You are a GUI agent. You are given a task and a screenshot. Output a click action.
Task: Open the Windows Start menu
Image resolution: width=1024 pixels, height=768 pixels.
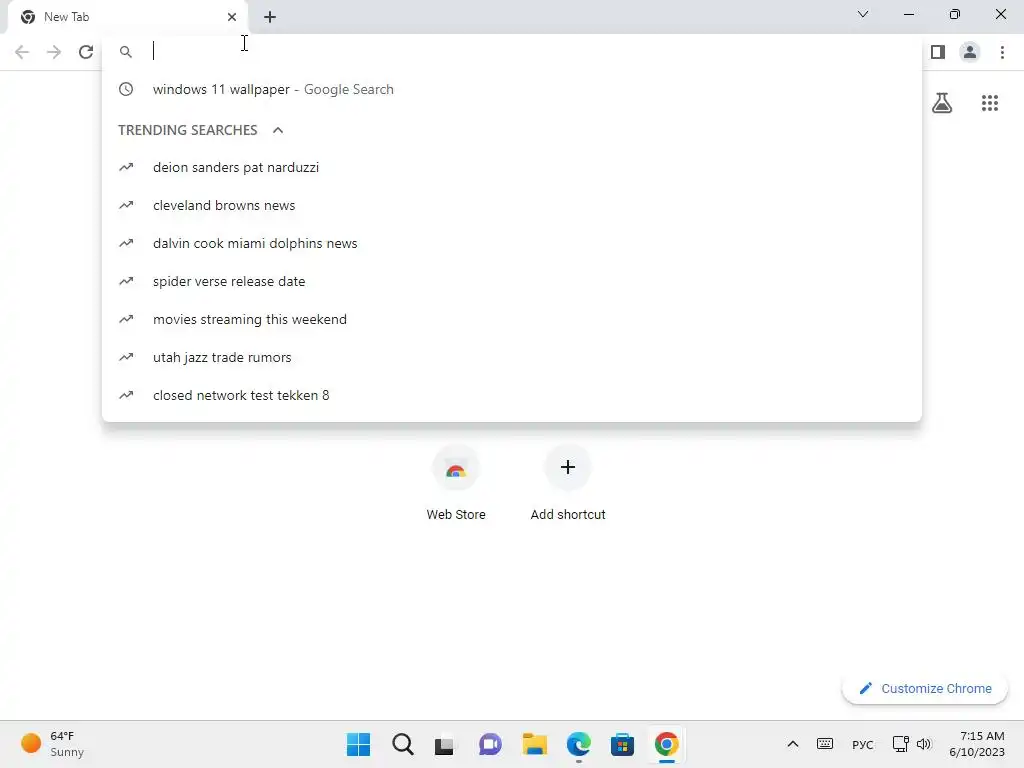pos(358,744)
